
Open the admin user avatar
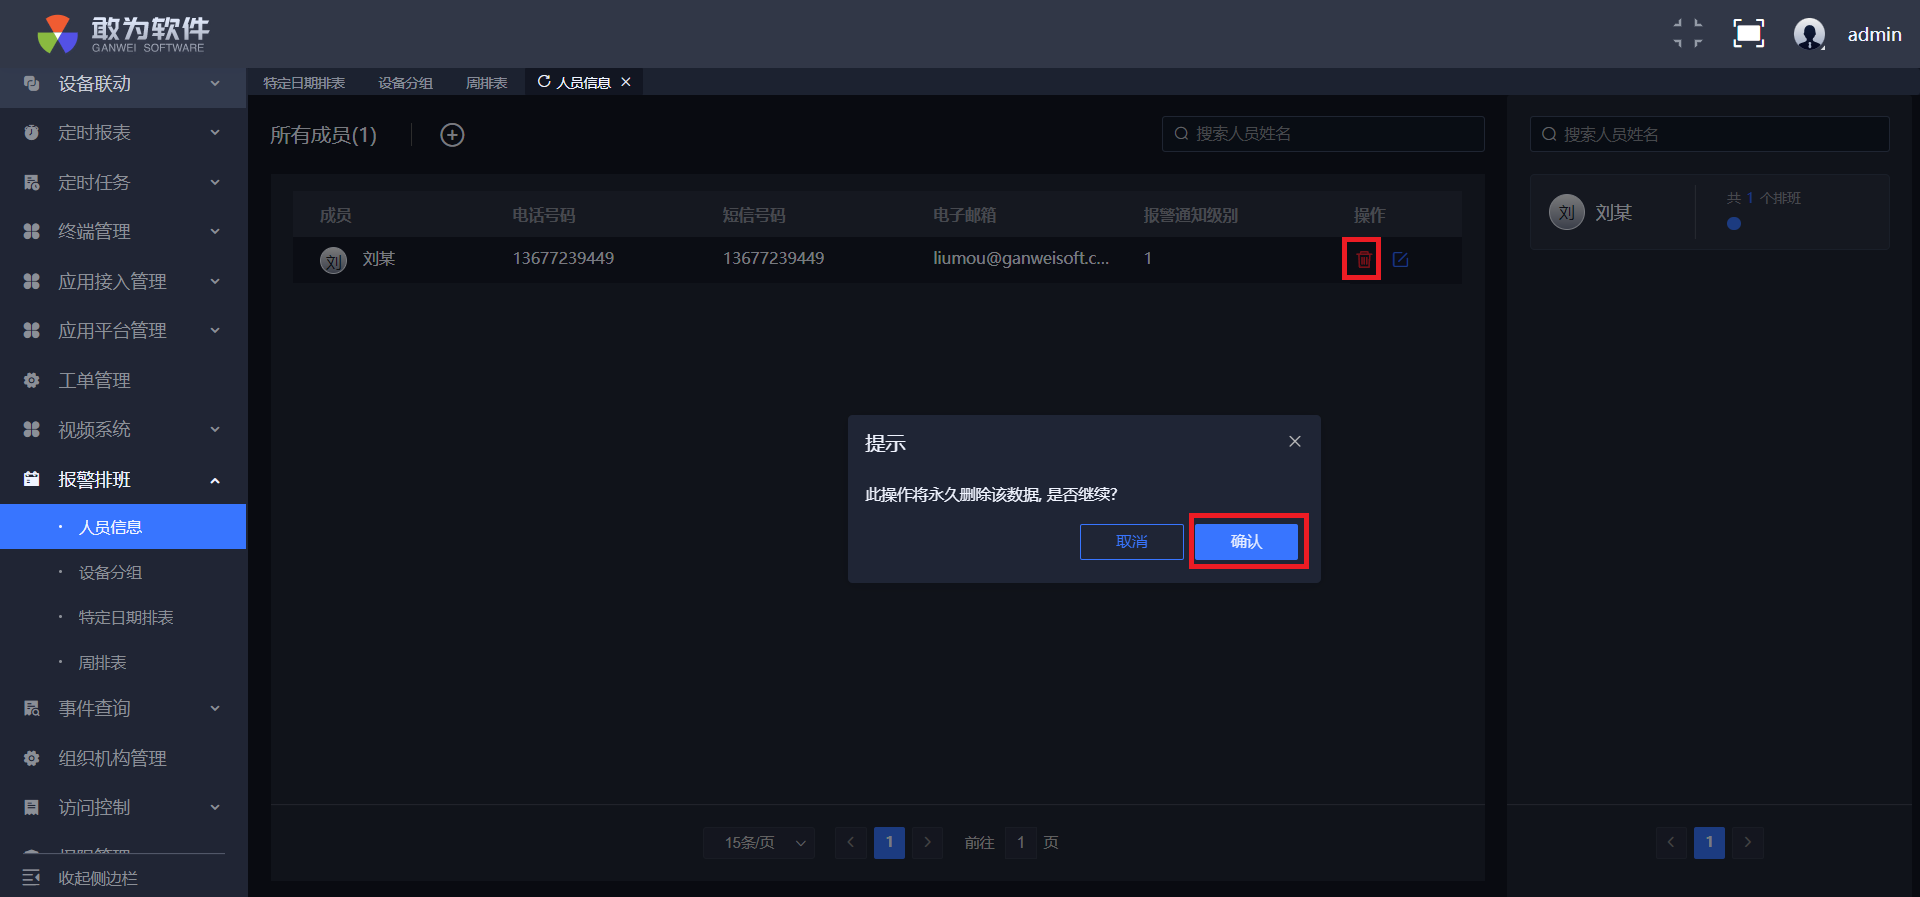tap(1809, 34)
